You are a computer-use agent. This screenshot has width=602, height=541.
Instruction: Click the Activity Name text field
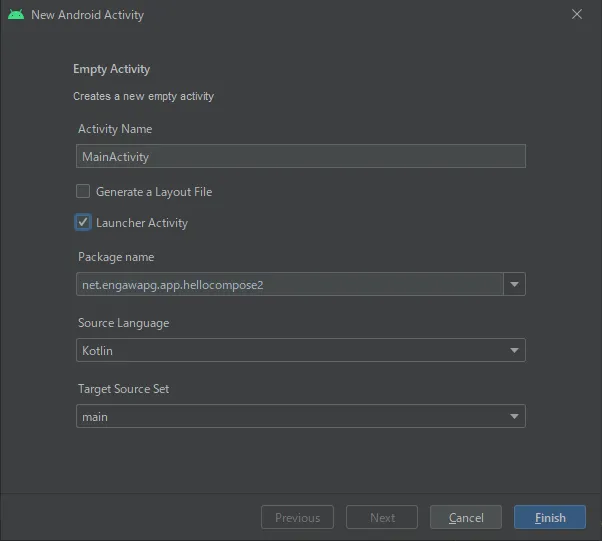tap(300, 156)
